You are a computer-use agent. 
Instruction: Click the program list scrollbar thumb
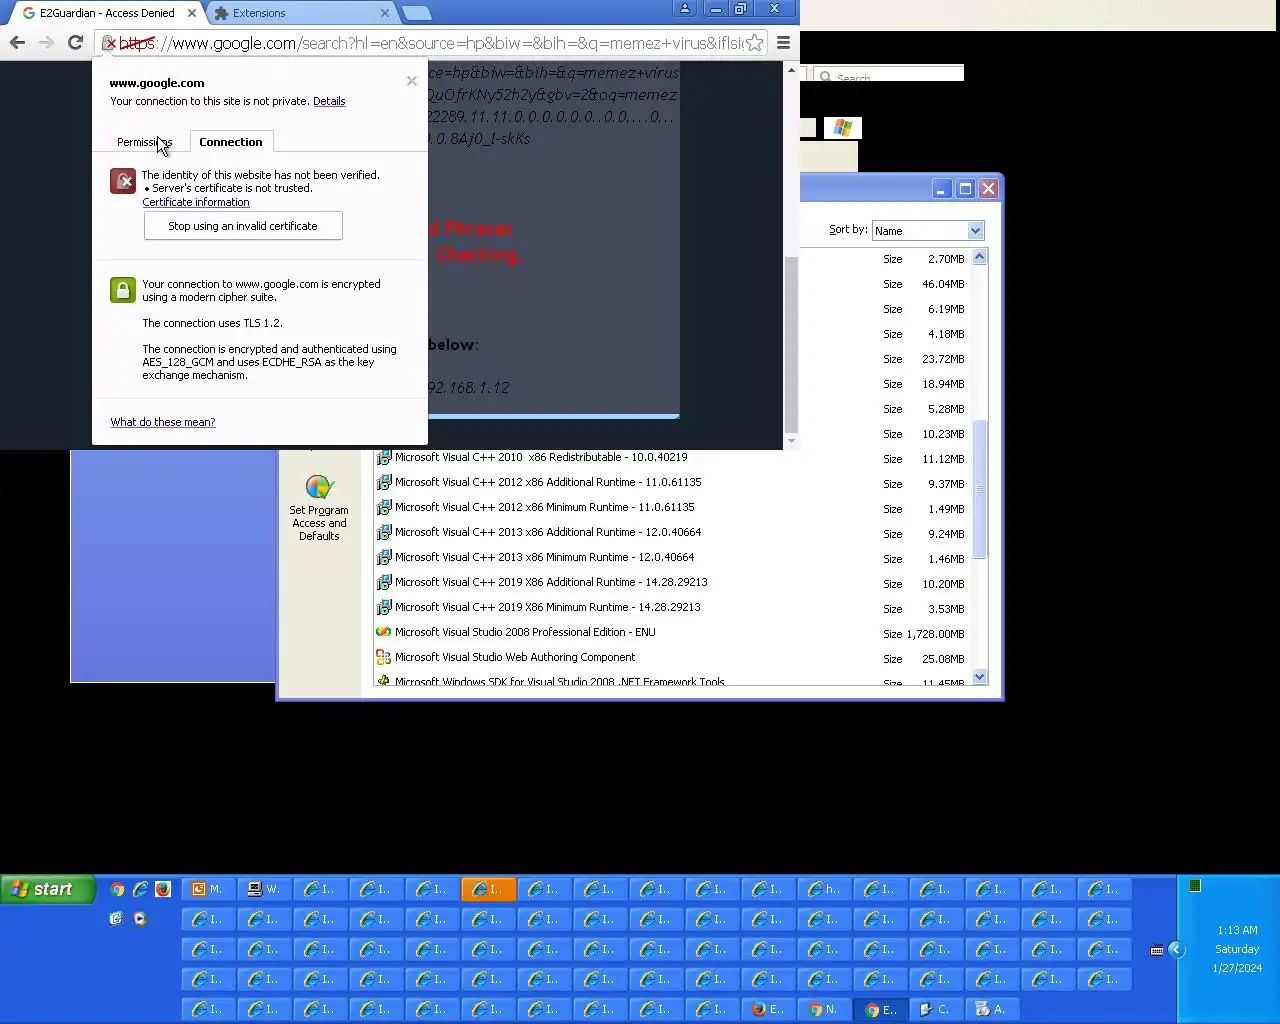click(x=980, y=489)
